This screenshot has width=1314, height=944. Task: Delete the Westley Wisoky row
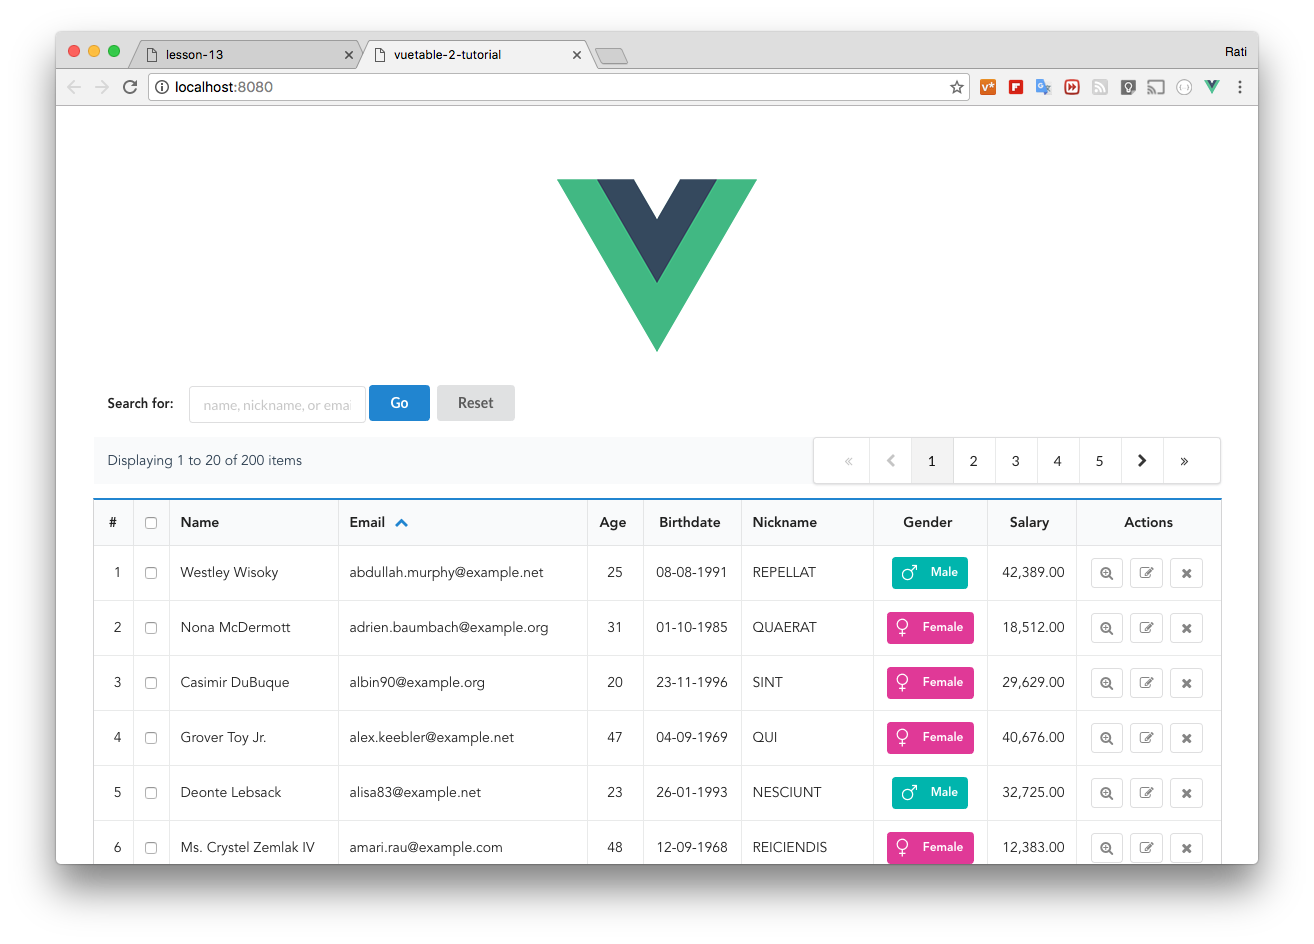point(1186,573)
